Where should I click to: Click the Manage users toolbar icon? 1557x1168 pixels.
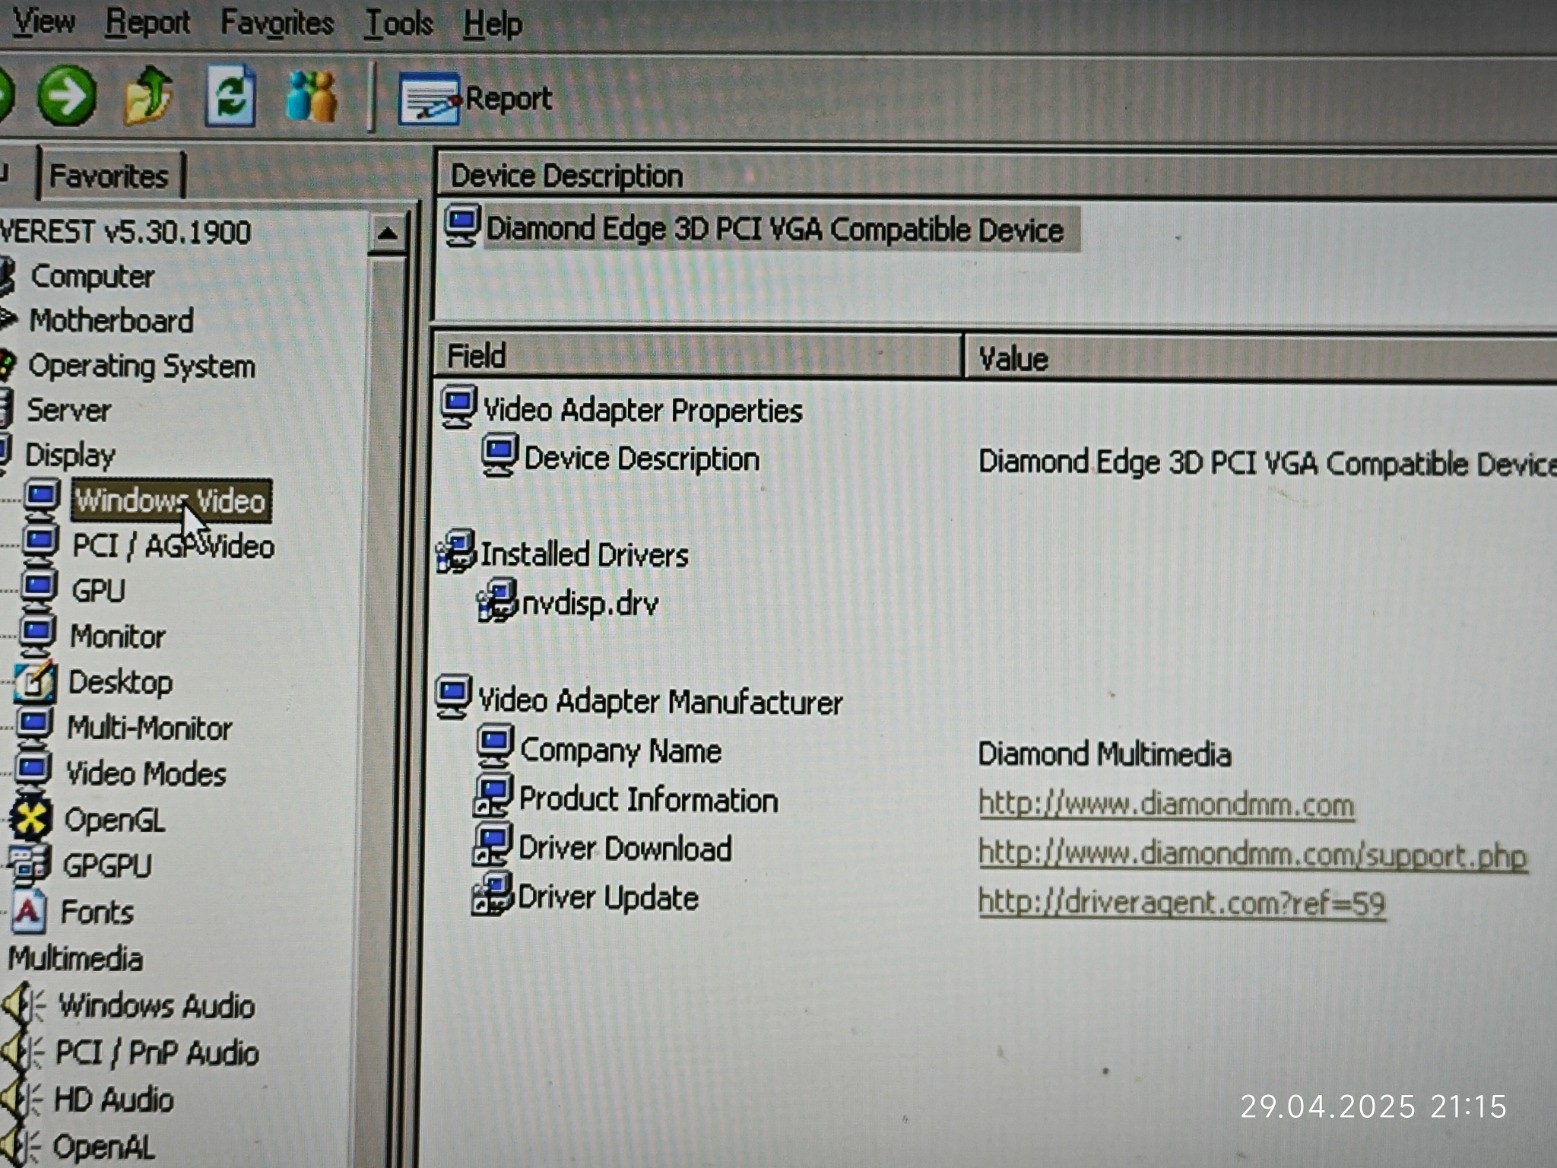coord(311,97)
